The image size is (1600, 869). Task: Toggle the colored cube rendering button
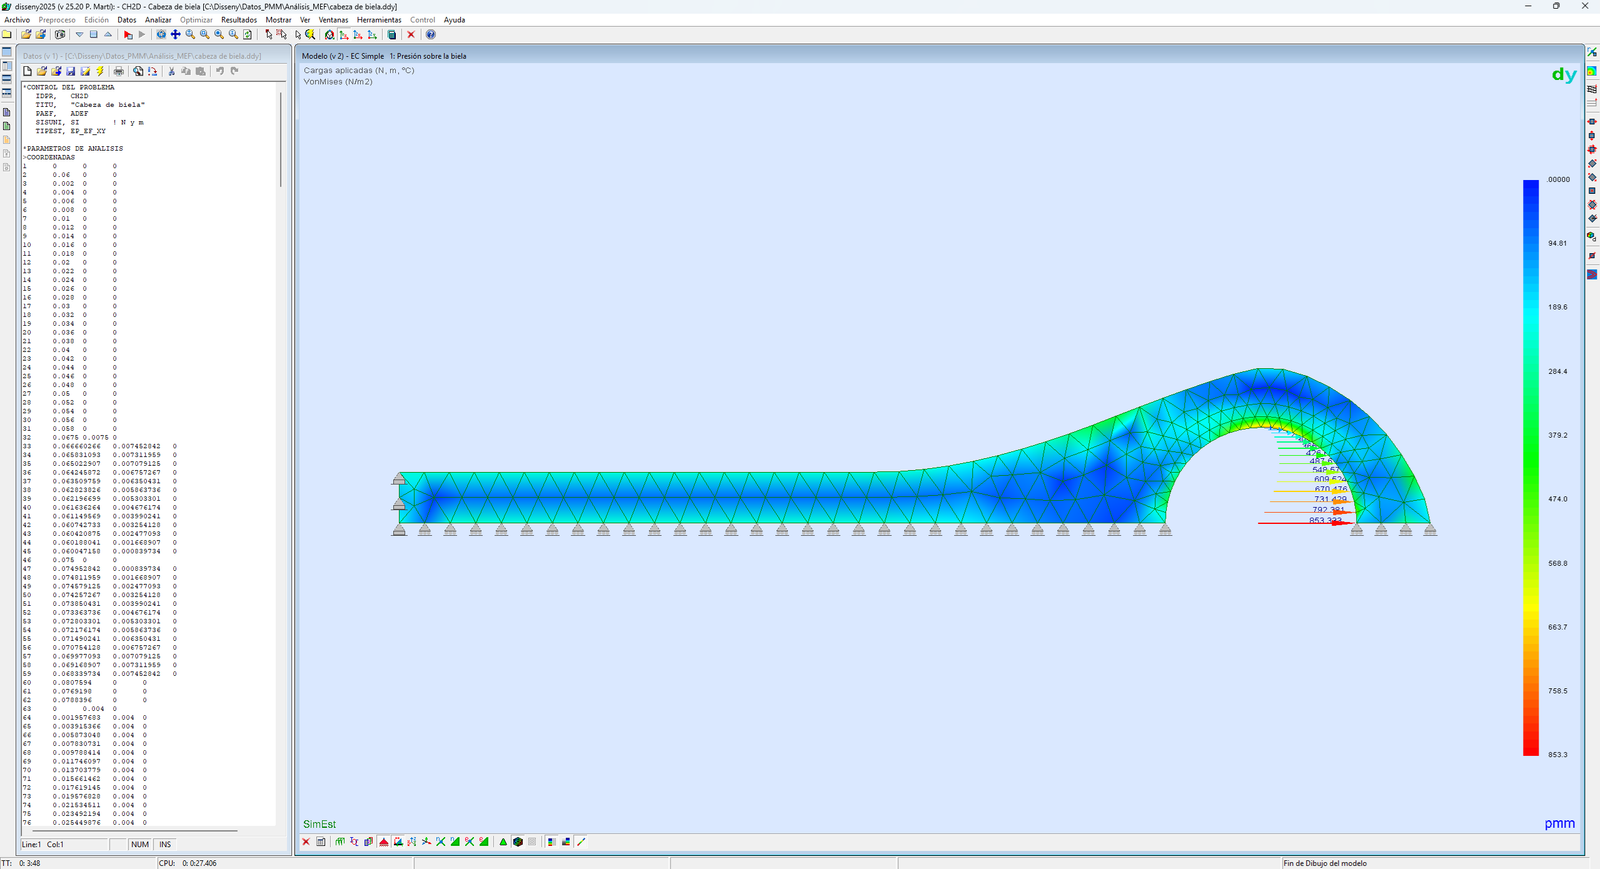[518, 842]
